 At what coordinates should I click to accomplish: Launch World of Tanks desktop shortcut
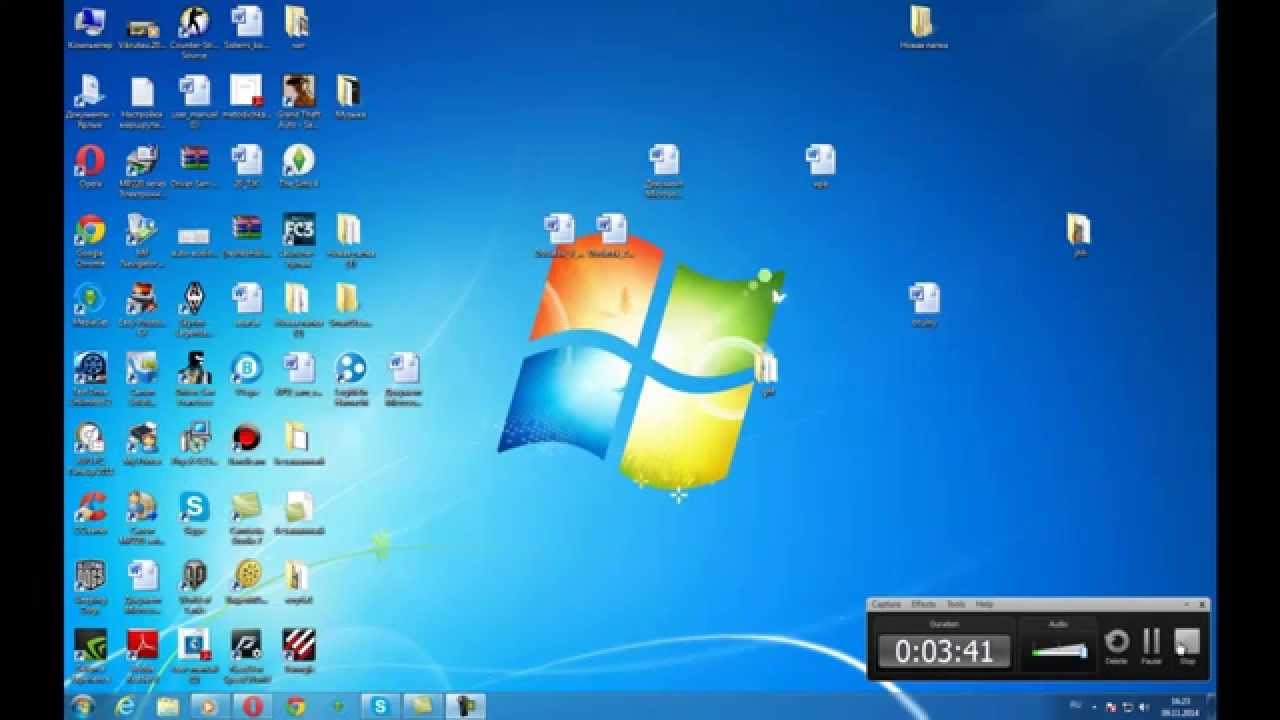194,587
